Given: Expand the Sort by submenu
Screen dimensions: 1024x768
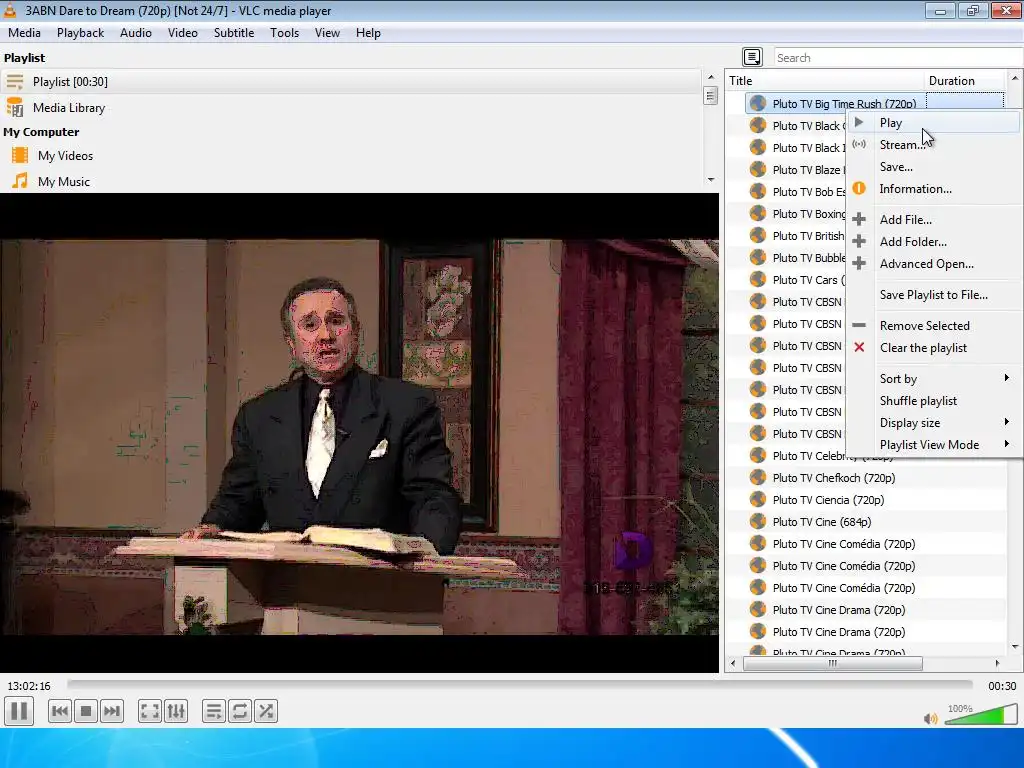Looking at the screenshot, I should [934, 379].
